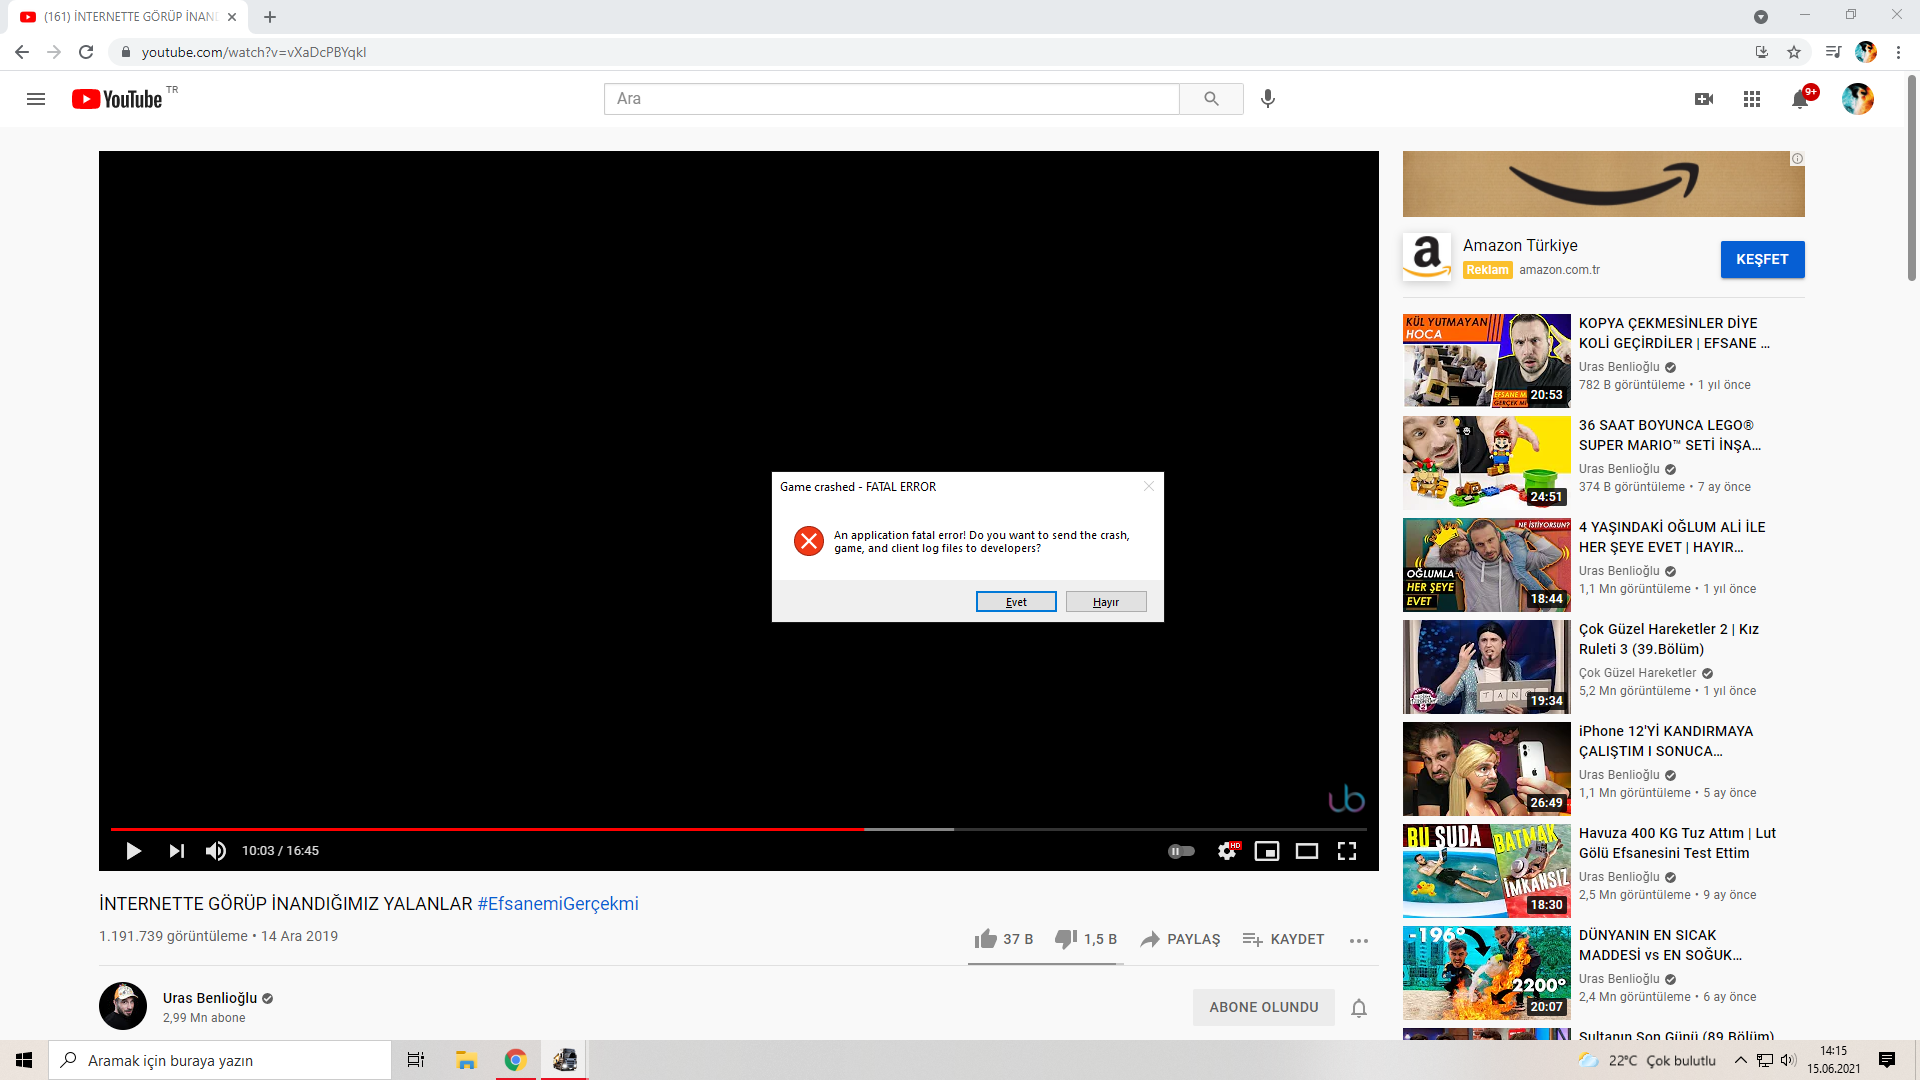This screenshot has height=1080, width=1920.
Task: Open Çok Güzel Hareketler 2 video thumbnail
Action: tap(1487, 666)
